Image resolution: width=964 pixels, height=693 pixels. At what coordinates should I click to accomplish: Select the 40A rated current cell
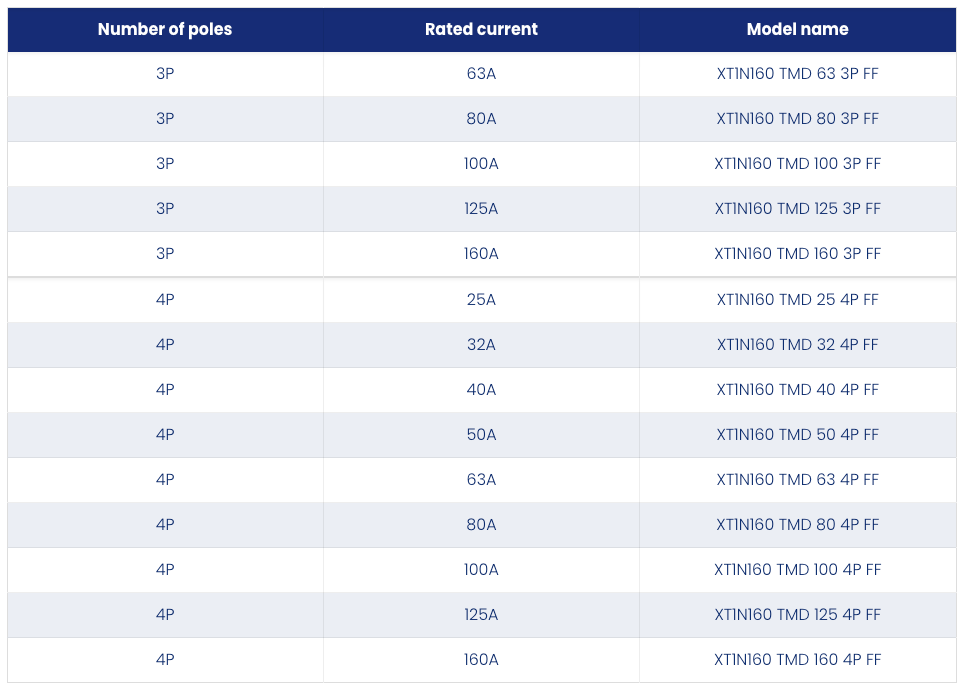tap(481, 389)
